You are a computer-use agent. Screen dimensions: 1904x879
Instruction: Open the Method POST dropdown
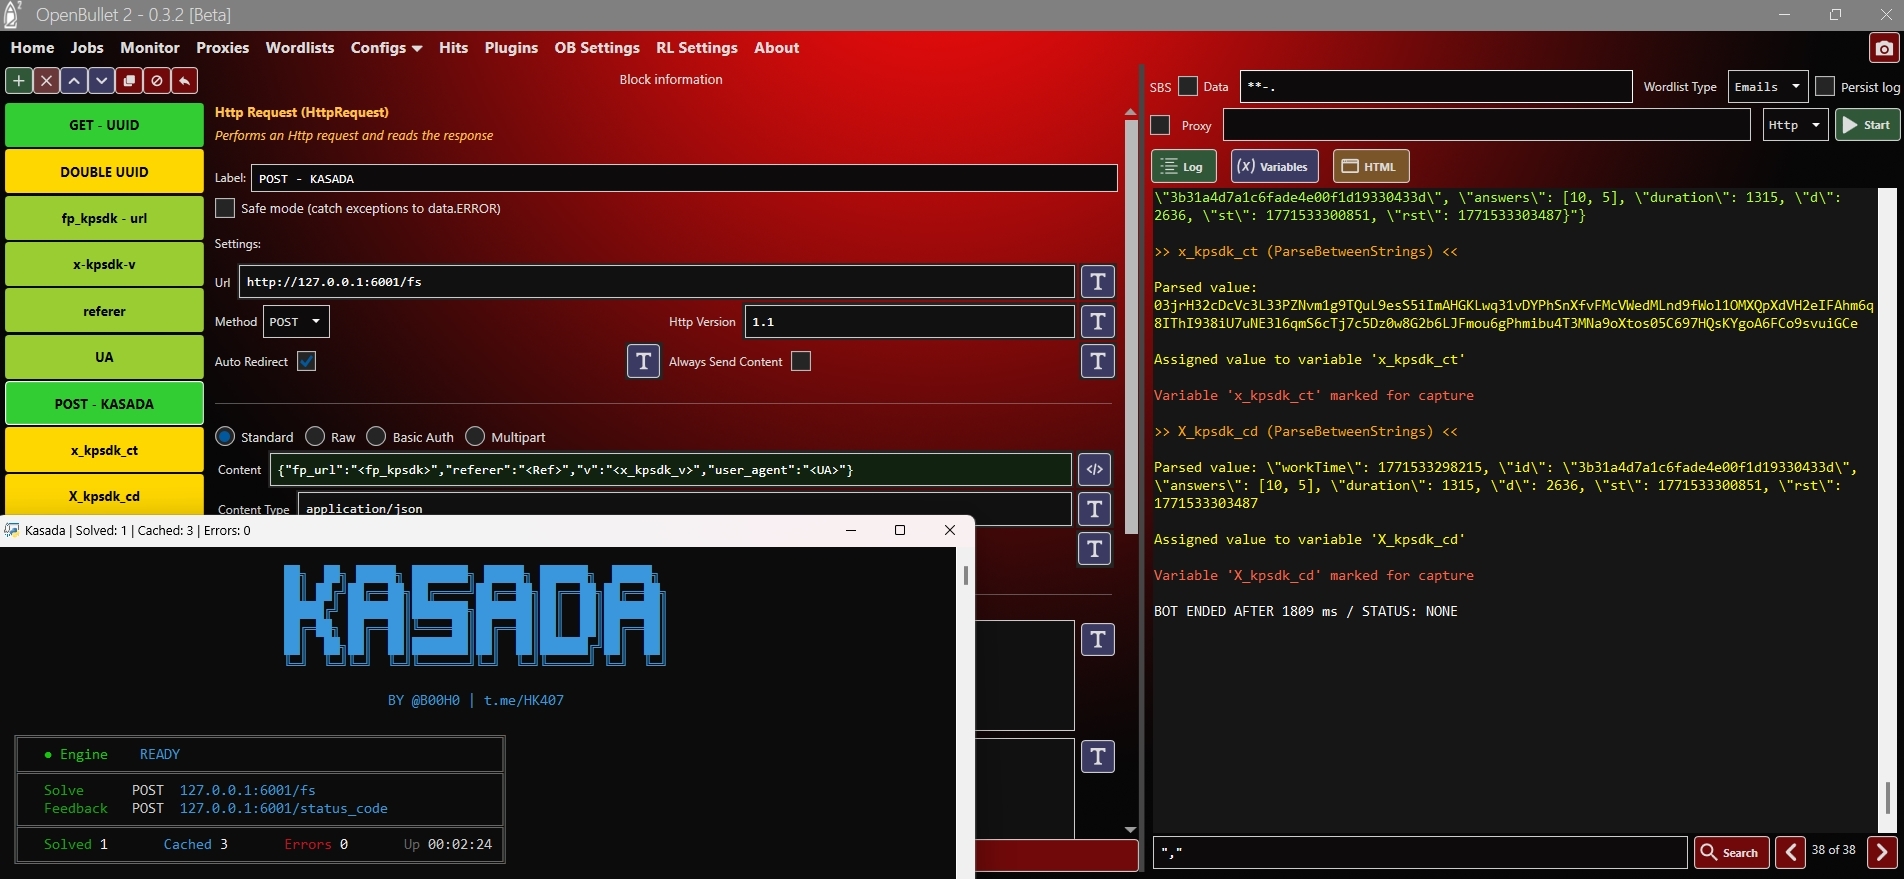pyautogui.click(x=296, y=321)
